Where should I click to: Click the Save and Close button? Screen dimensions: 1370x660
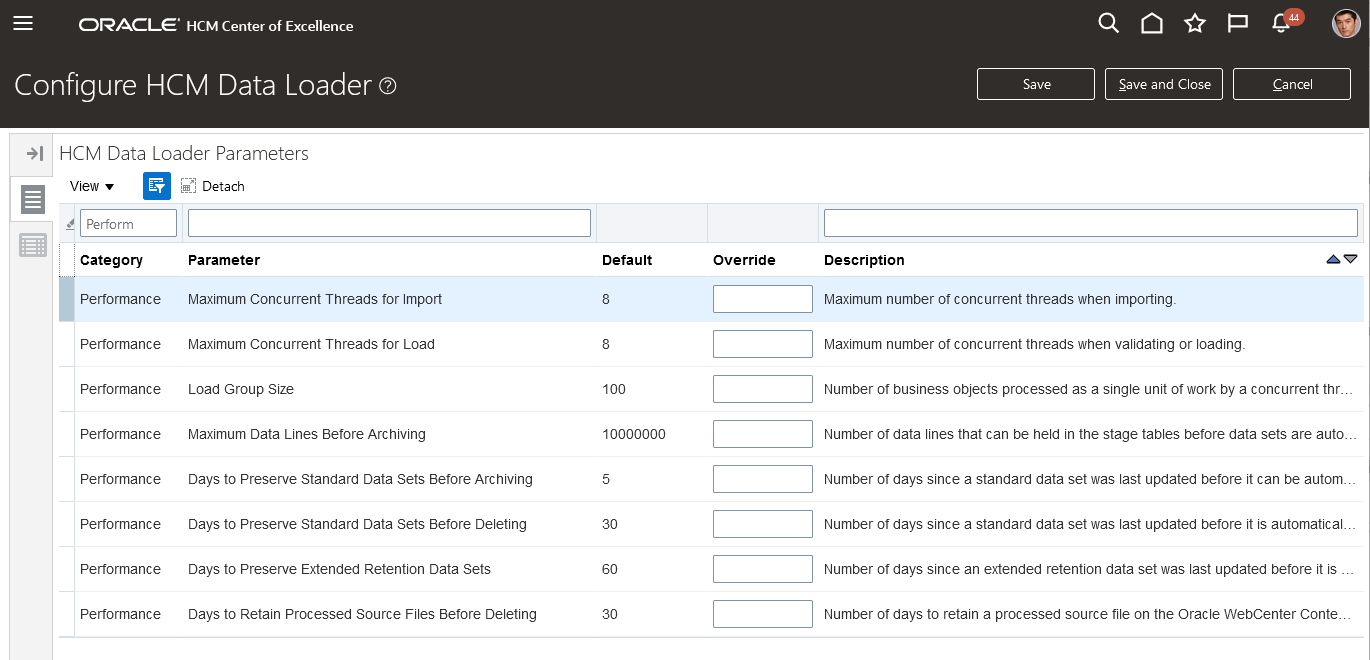(1164, 85)
